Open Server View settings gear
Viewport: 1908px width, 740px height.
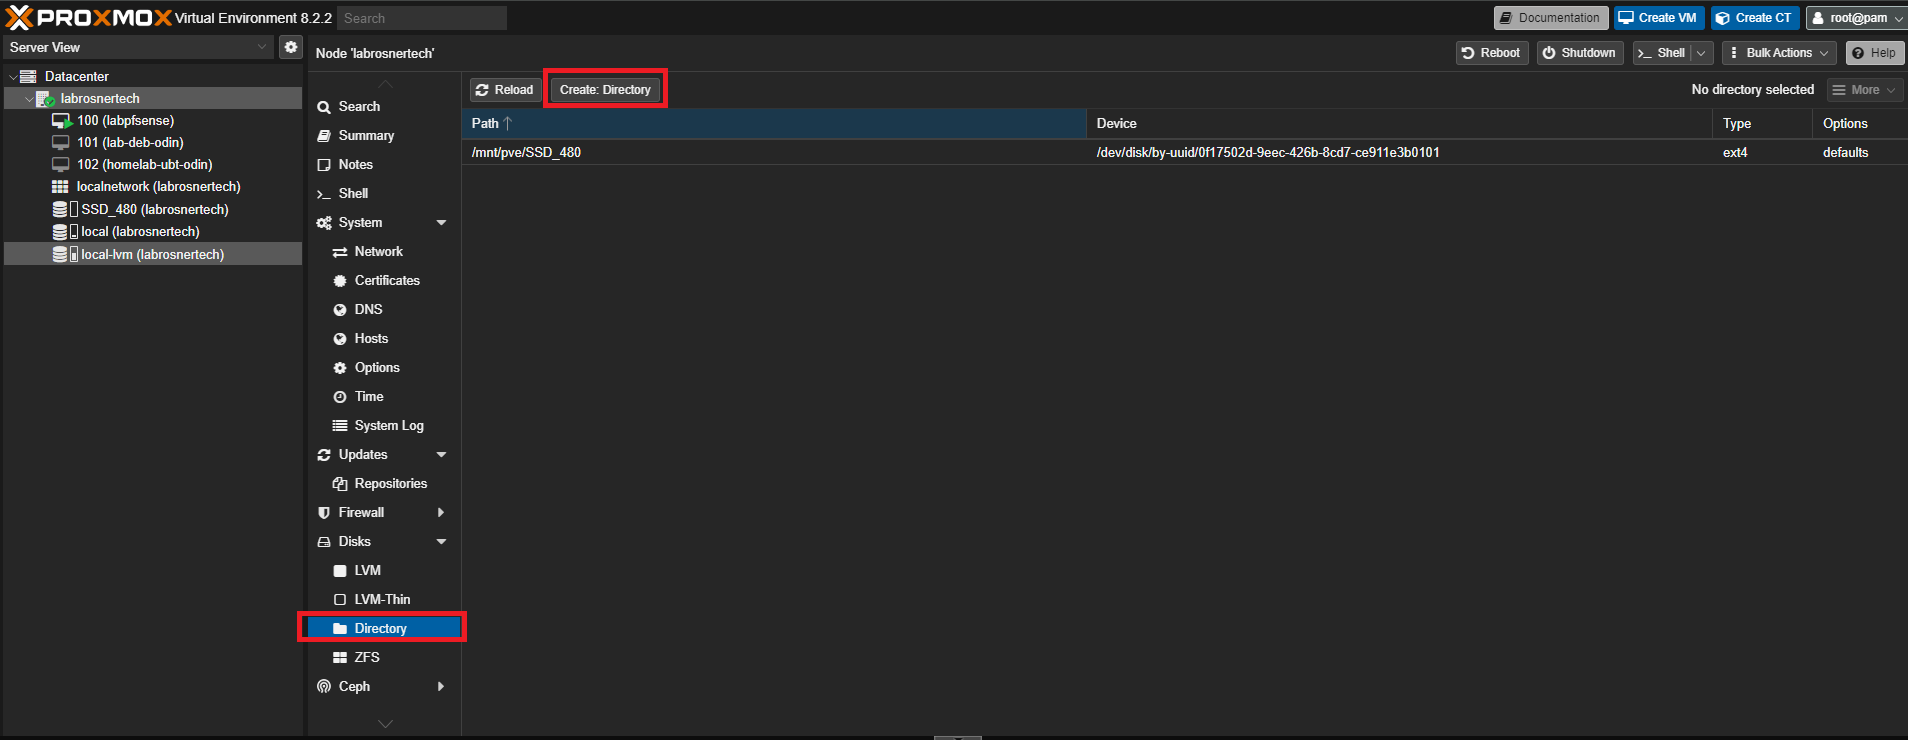click(x=290, y=47)
